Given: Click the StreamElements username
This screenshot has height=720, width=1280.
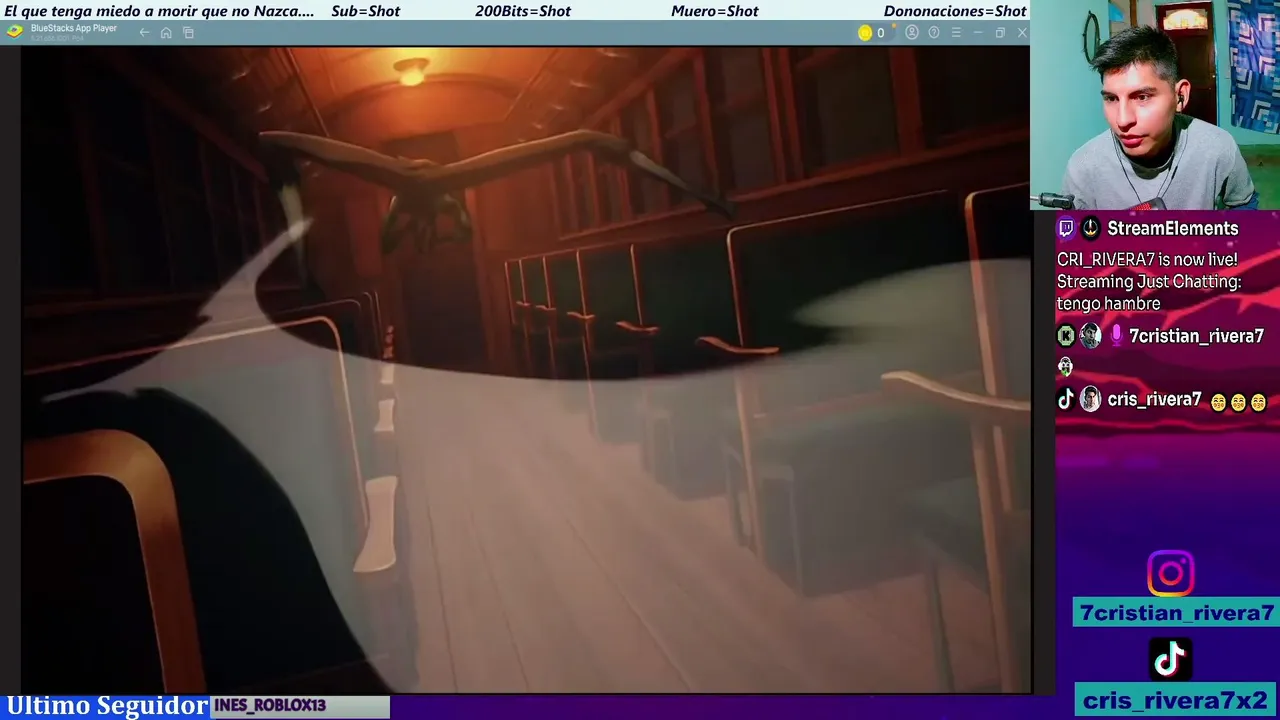Looking at the screenshot, I should pos(1172,229).
